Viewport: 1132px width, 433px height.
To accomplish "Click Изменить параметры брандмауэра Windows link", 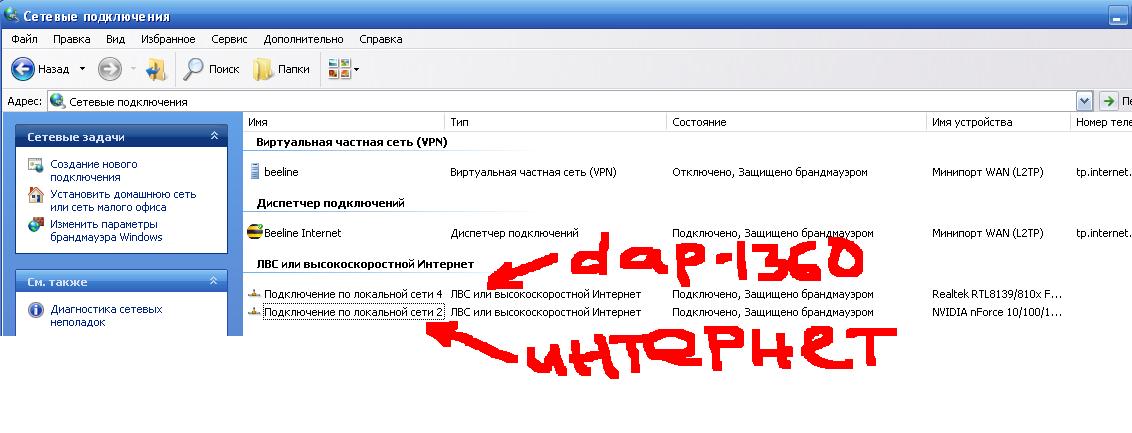I will (x=107, y=230).
